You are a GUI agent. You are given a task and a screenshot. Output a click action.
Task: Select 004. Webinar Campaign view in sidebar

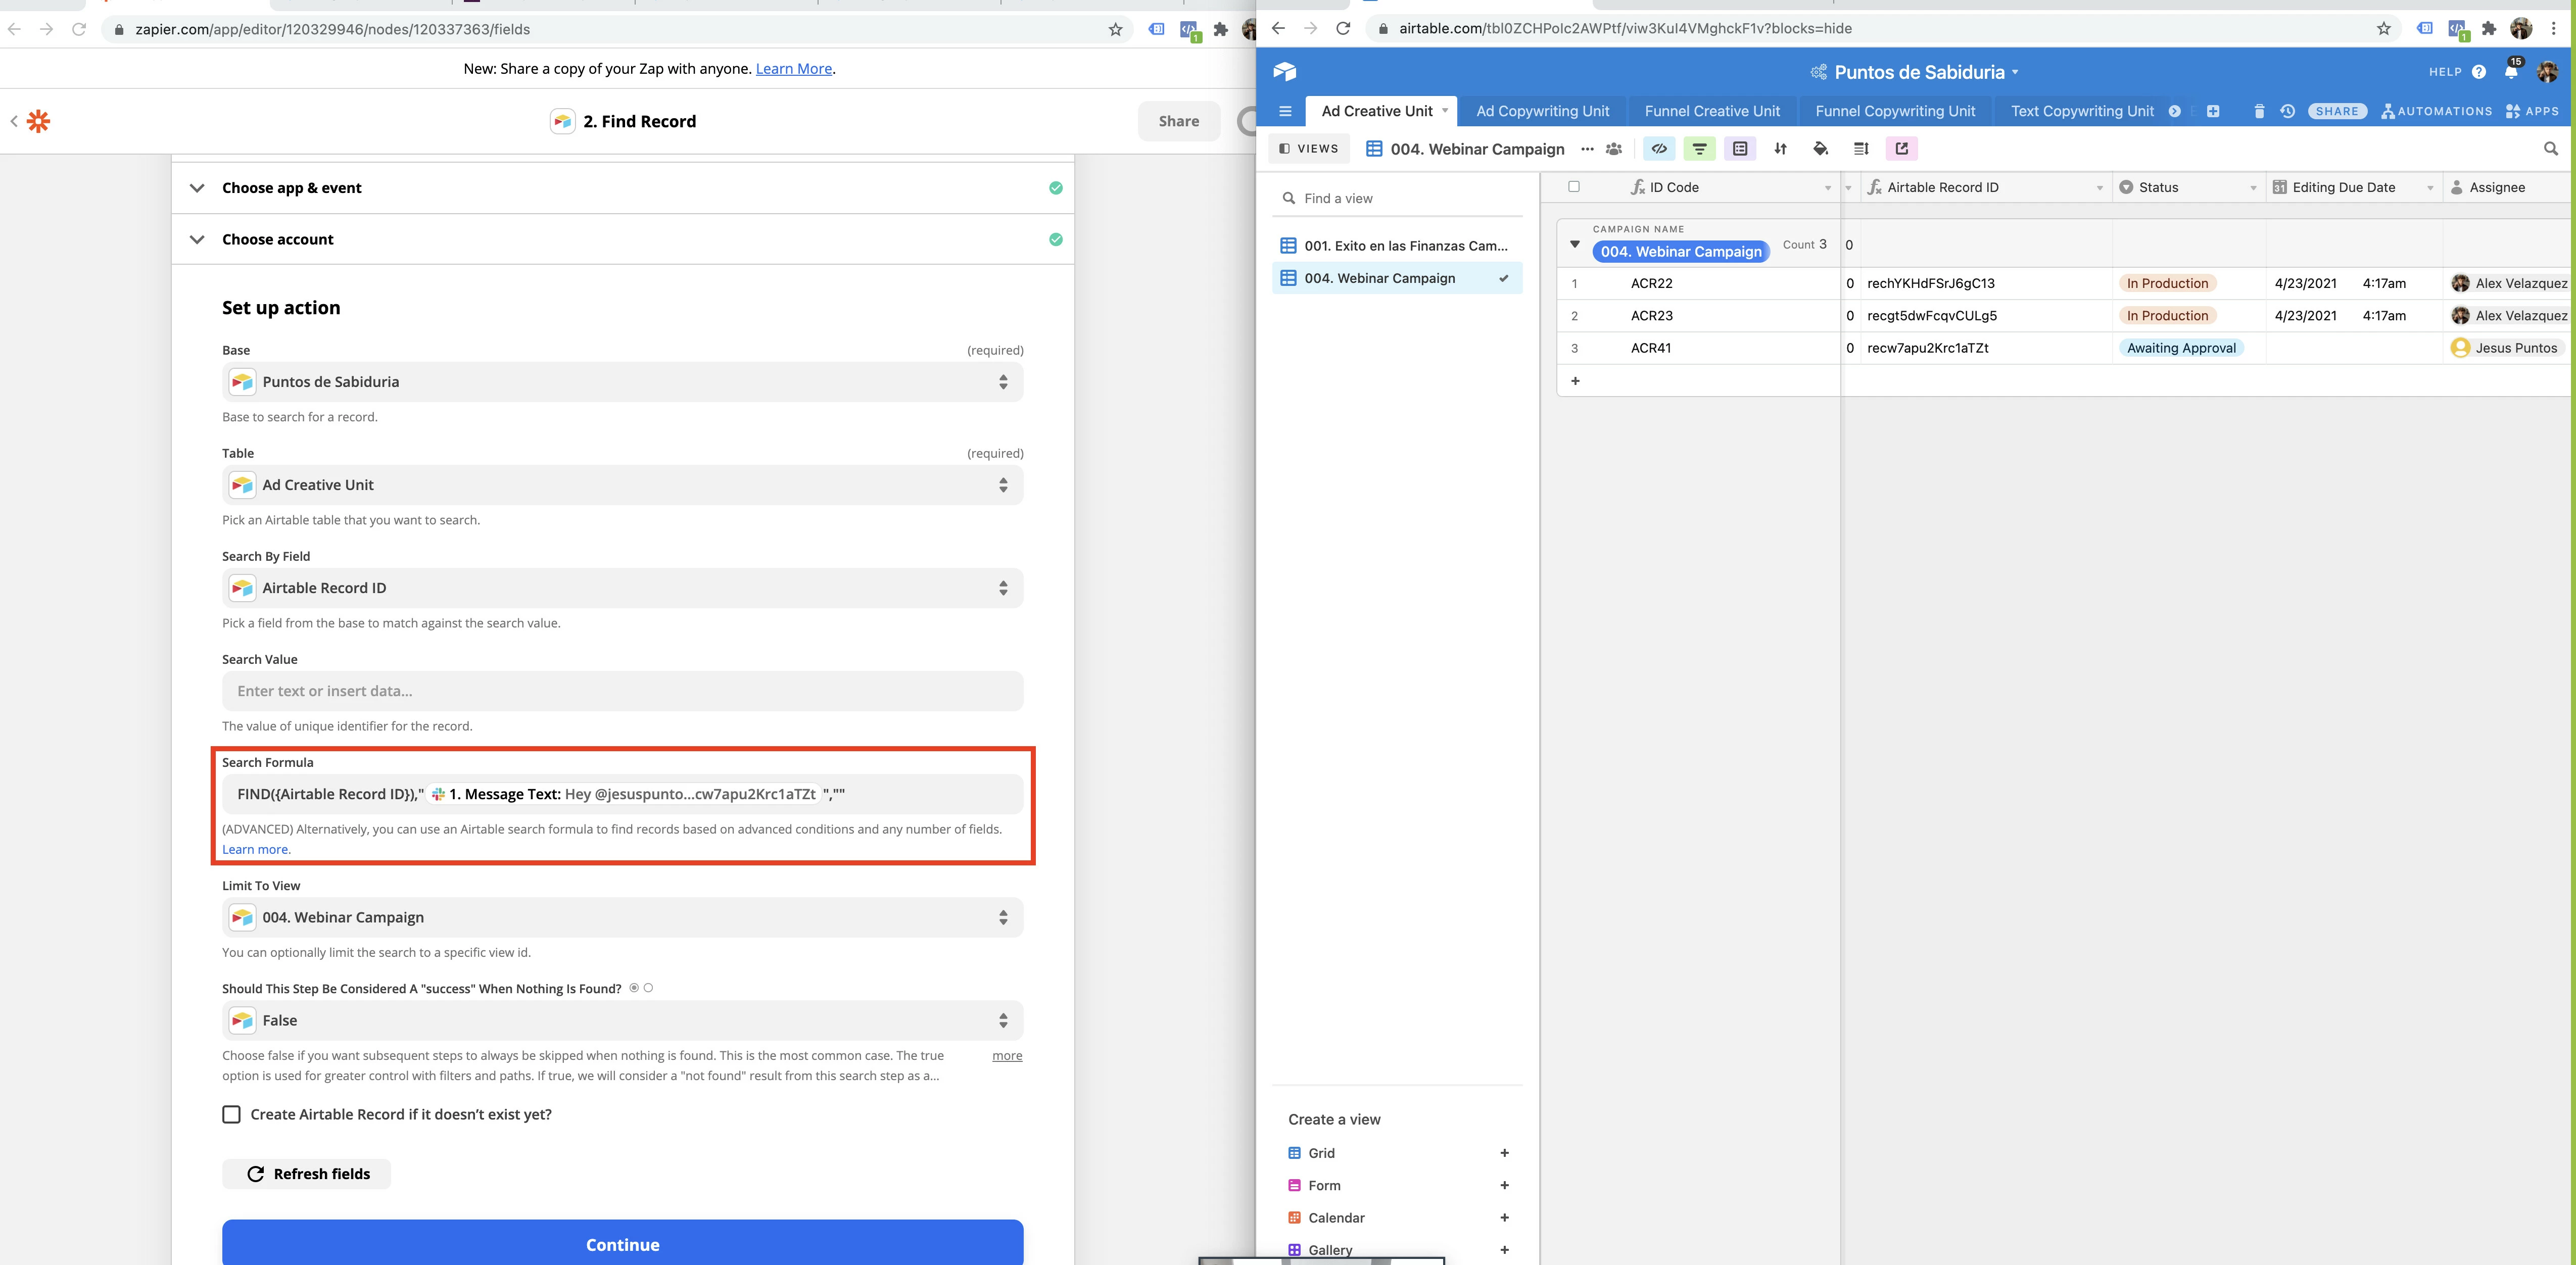(1397, 278)
